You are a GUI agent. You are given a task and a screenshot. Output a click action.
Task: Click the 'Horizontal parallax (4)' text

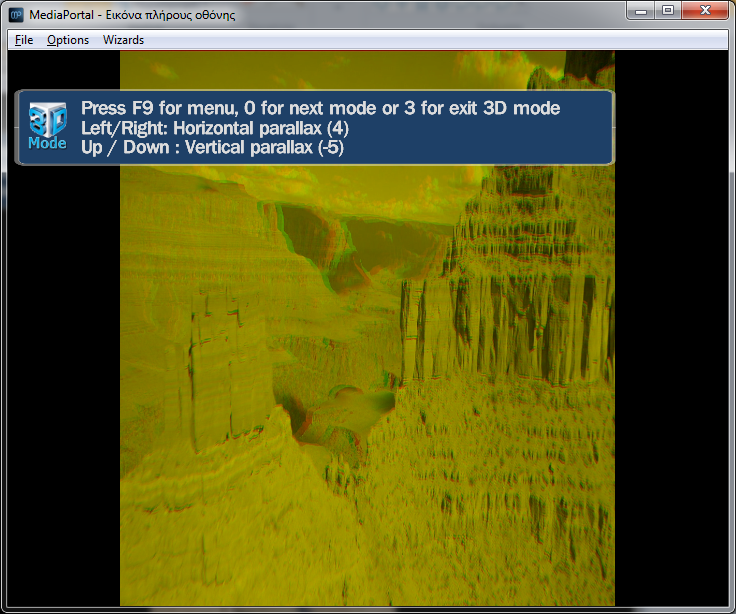[x=261, y=128]
